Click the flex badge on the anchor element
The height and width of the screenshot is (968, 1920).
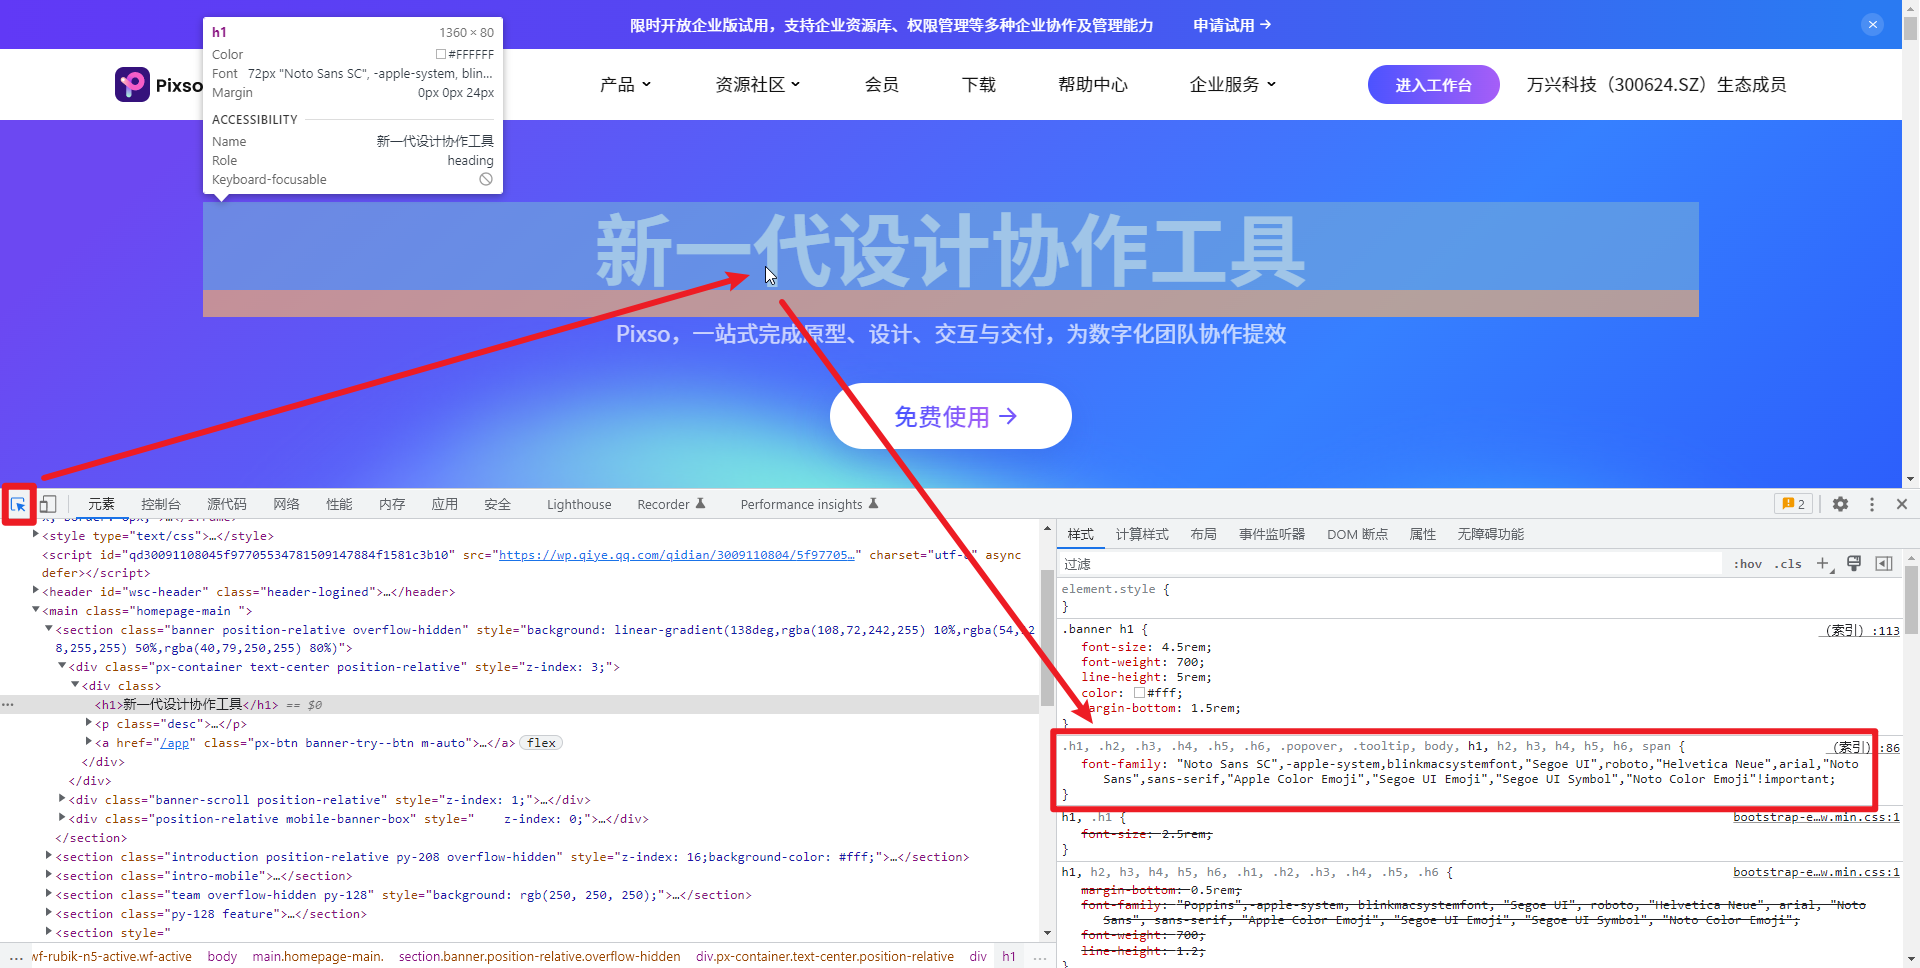[x=541, y=743]
